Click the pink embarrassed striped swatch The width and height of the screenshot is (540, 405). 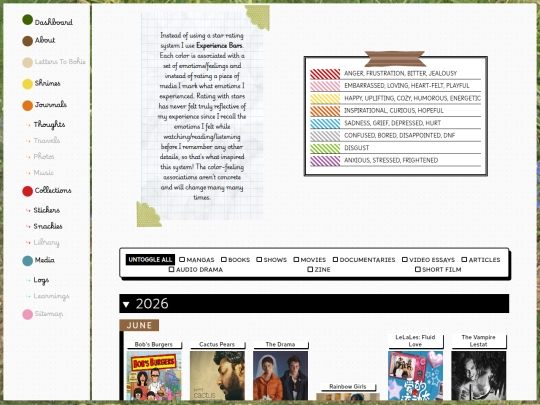(x=325, y=86)
